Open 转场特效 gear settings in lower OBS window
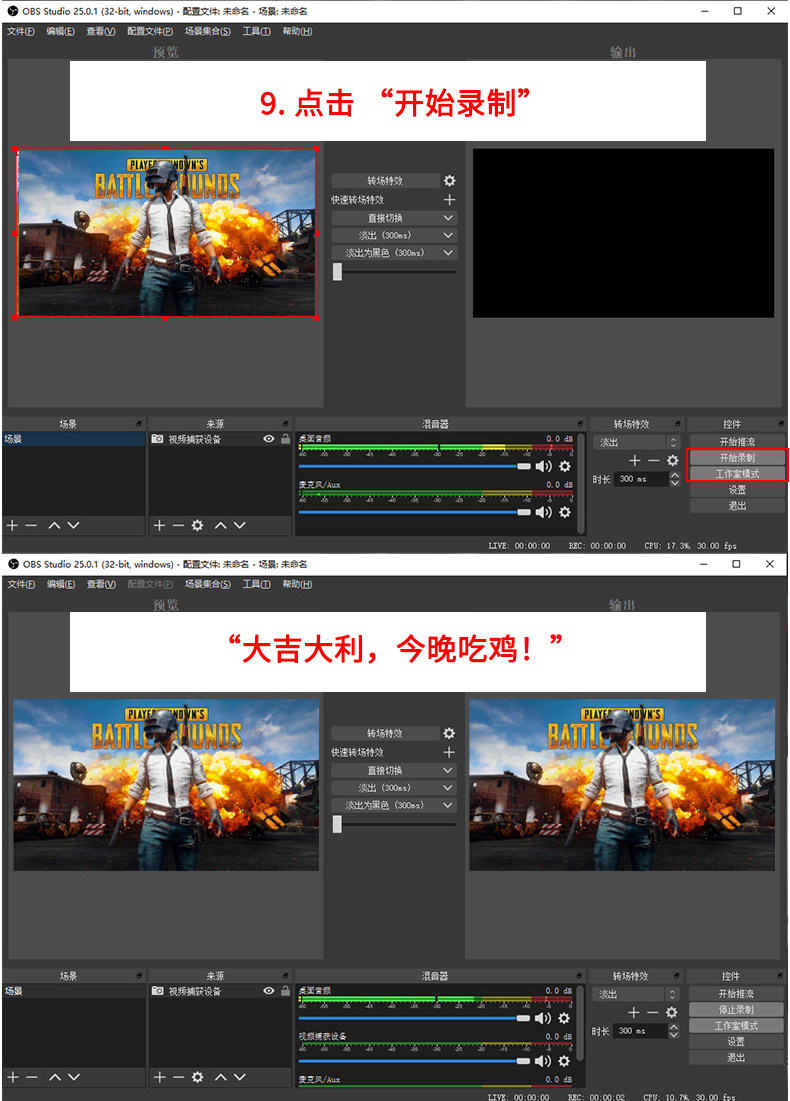The width and height of the screenshot is (790, 1101). 449,734
